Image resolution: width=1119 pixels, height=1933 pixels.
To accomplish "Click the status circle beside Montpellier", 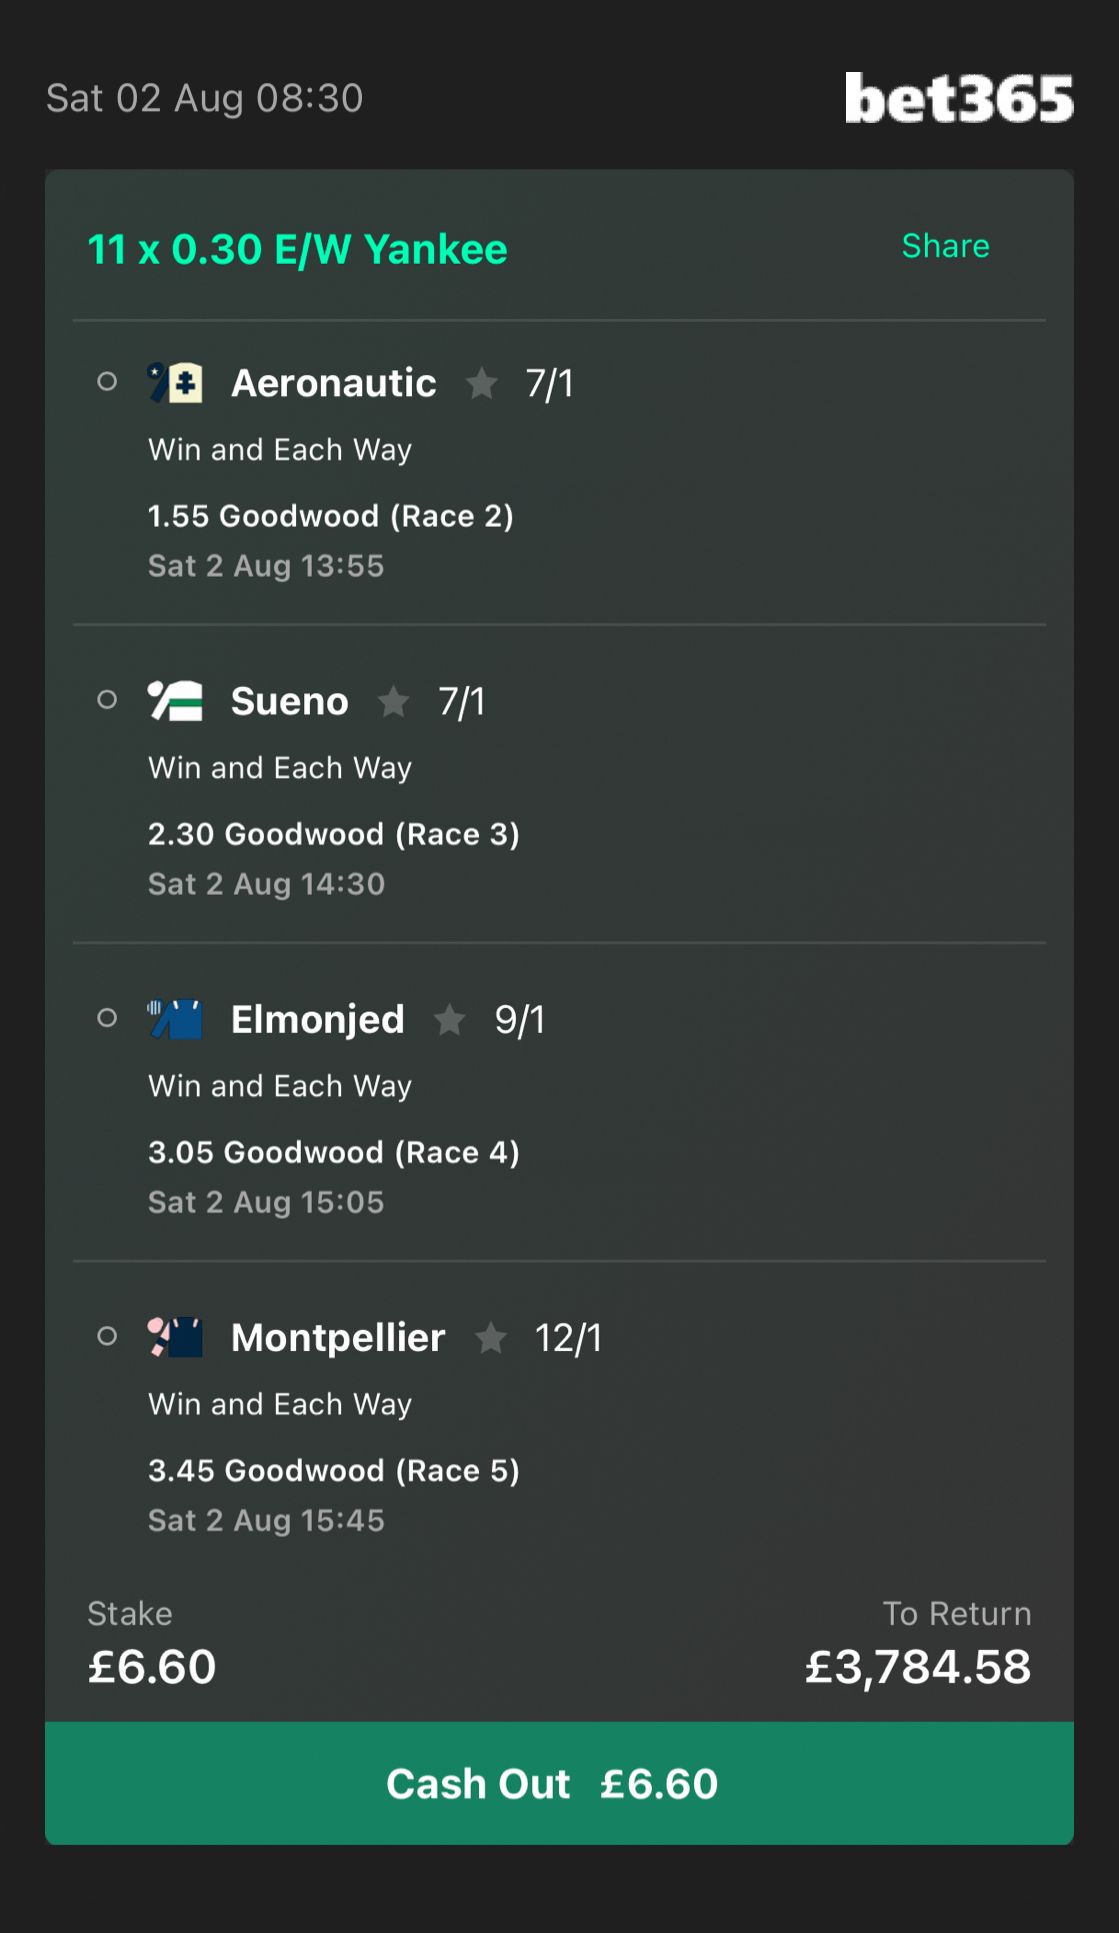I will tap(107, 1336).
